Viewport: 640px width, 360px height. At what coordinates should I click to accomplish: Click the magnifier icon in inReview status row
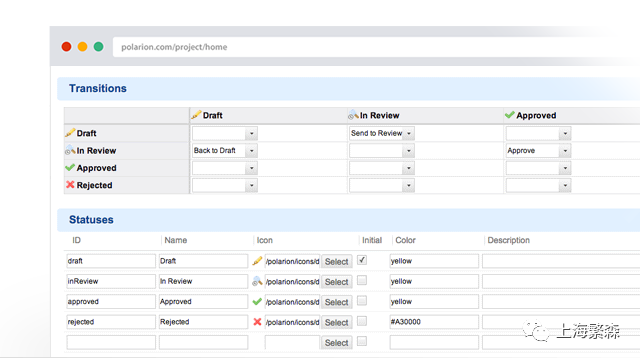[257, 281]
